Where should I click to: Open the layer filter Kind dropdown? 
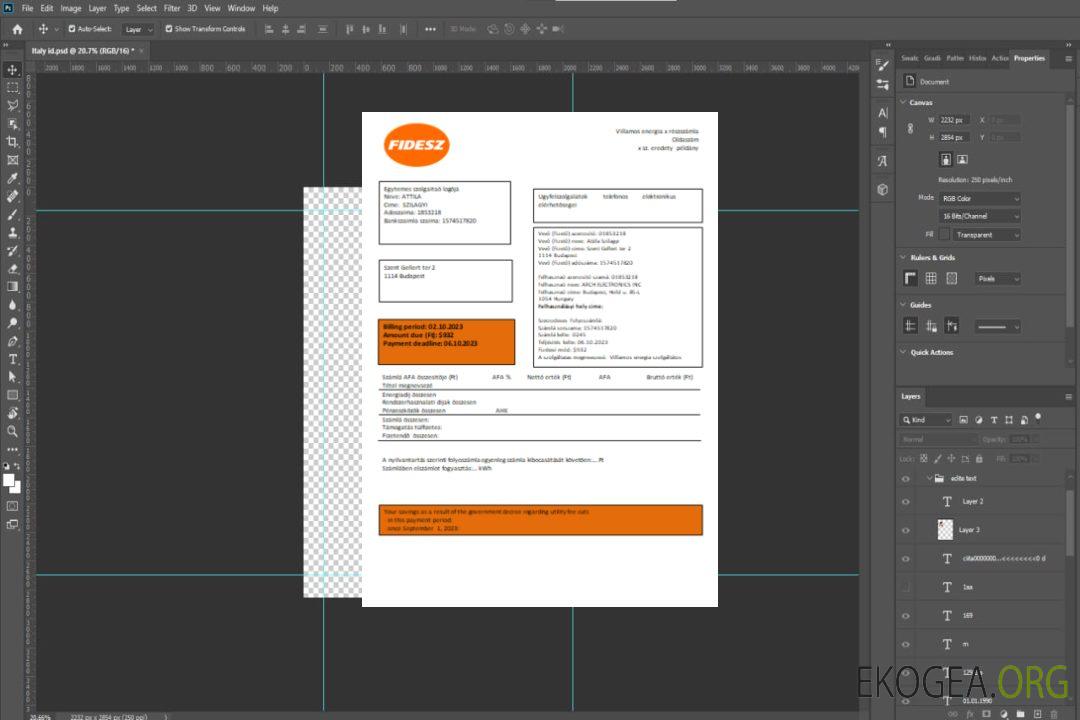926,420
